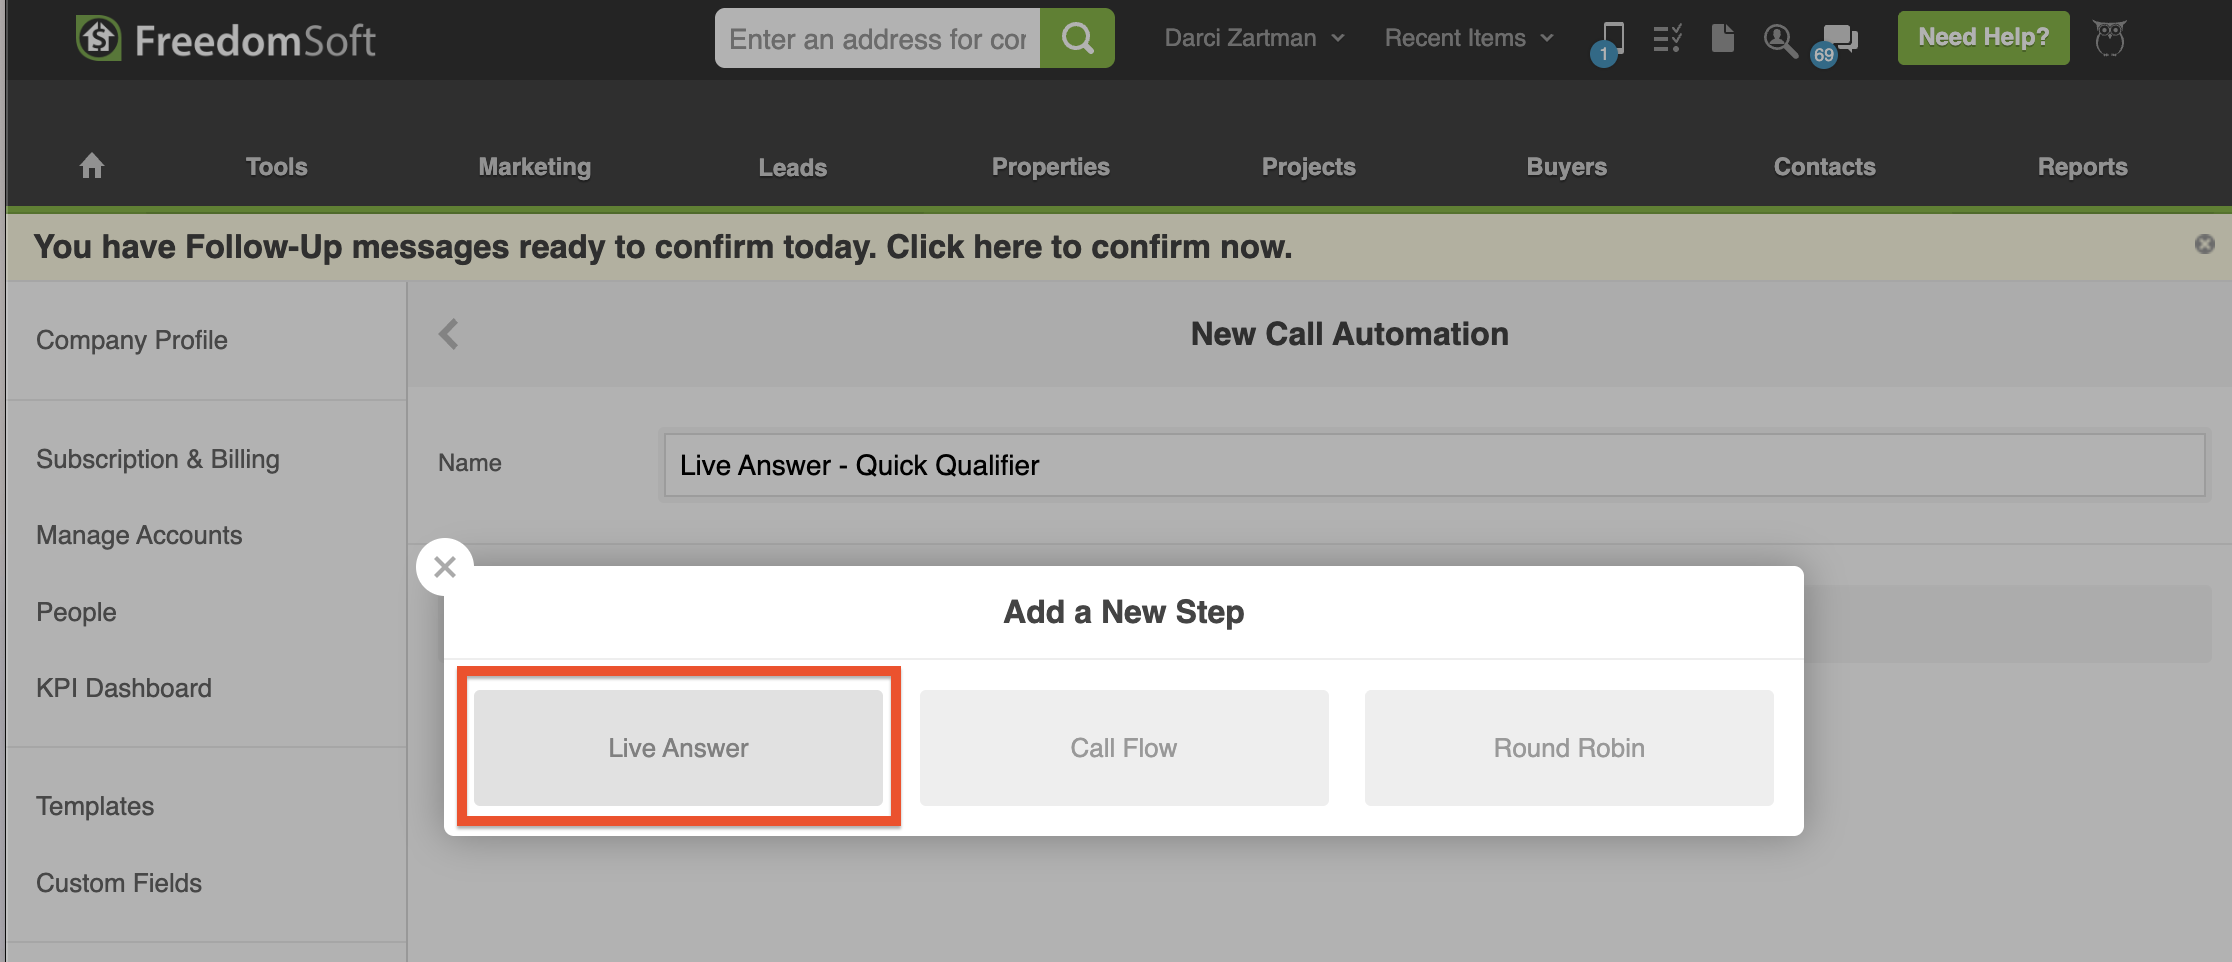Select the Live Answer step
The image size is (2232, 962).
coord(678,748)
